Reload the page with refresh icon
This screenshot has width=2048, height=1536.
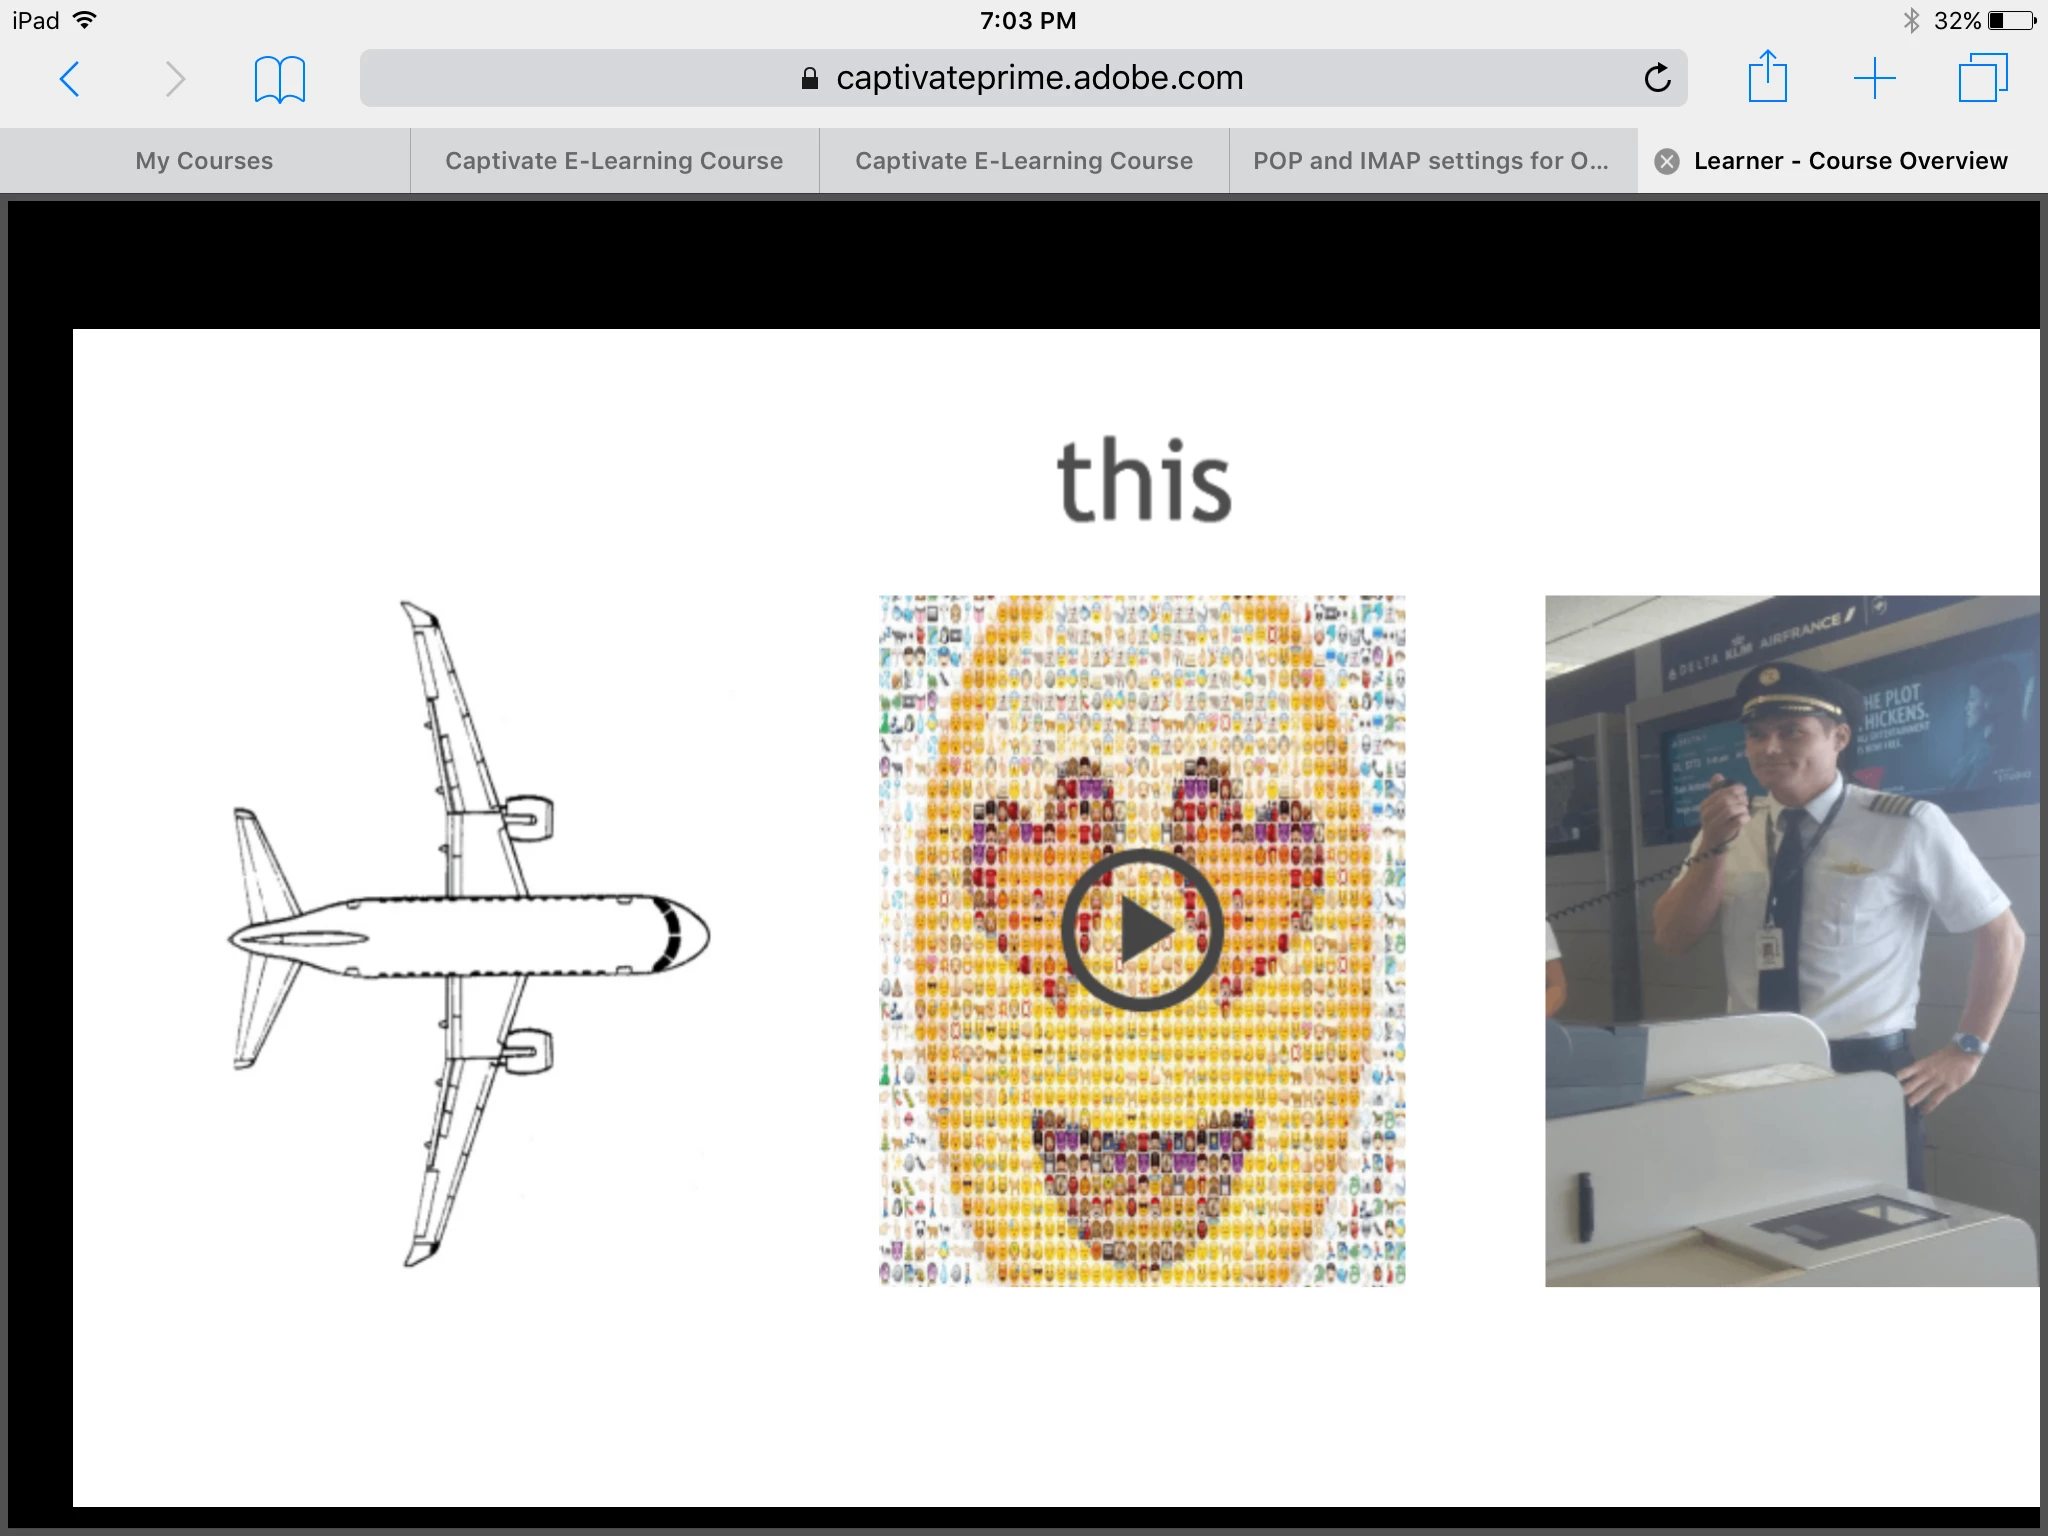click(1657, 78)
